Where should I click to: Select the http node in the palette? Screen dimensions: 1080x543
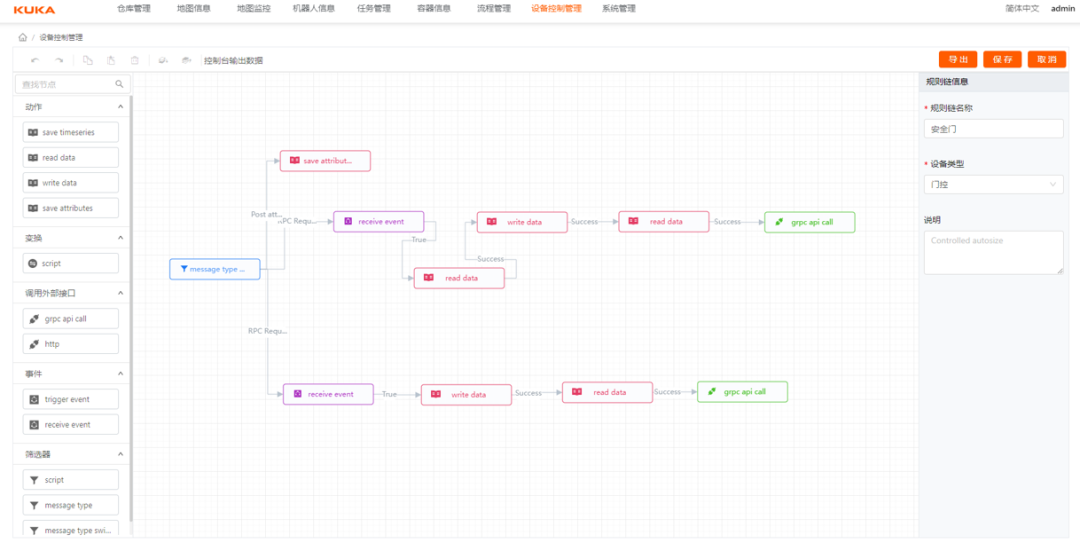click(x=70, y=344)
